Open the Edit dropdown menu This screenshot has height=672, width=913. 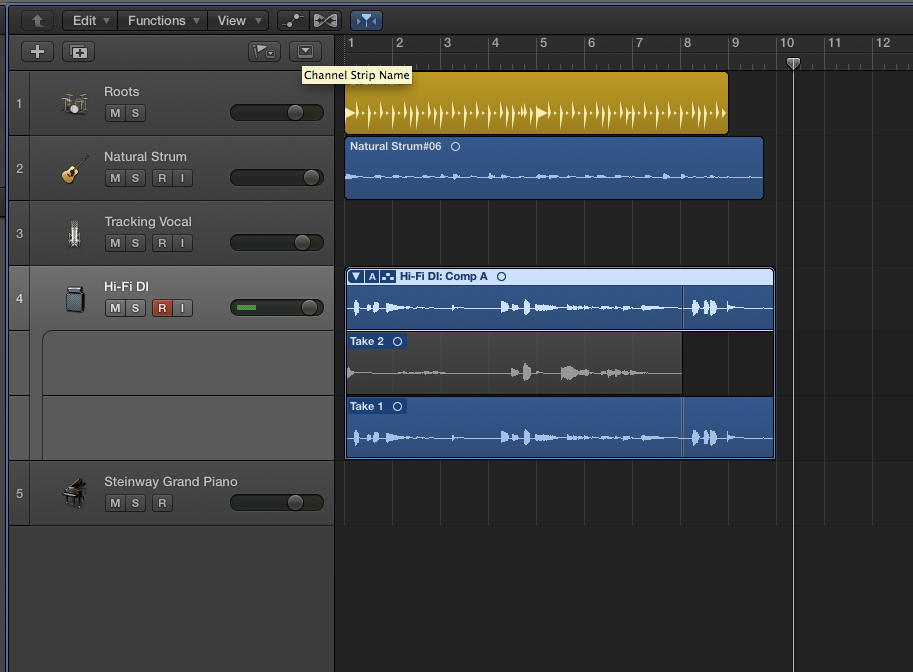90,20
